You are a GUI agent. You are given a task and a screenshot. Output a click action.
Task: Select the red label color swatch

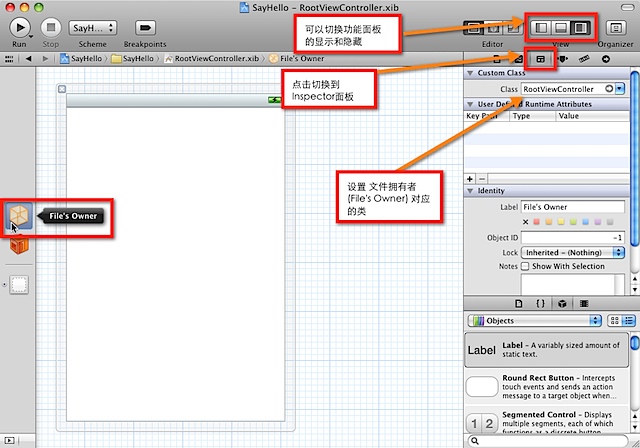[x=536, y=222]
